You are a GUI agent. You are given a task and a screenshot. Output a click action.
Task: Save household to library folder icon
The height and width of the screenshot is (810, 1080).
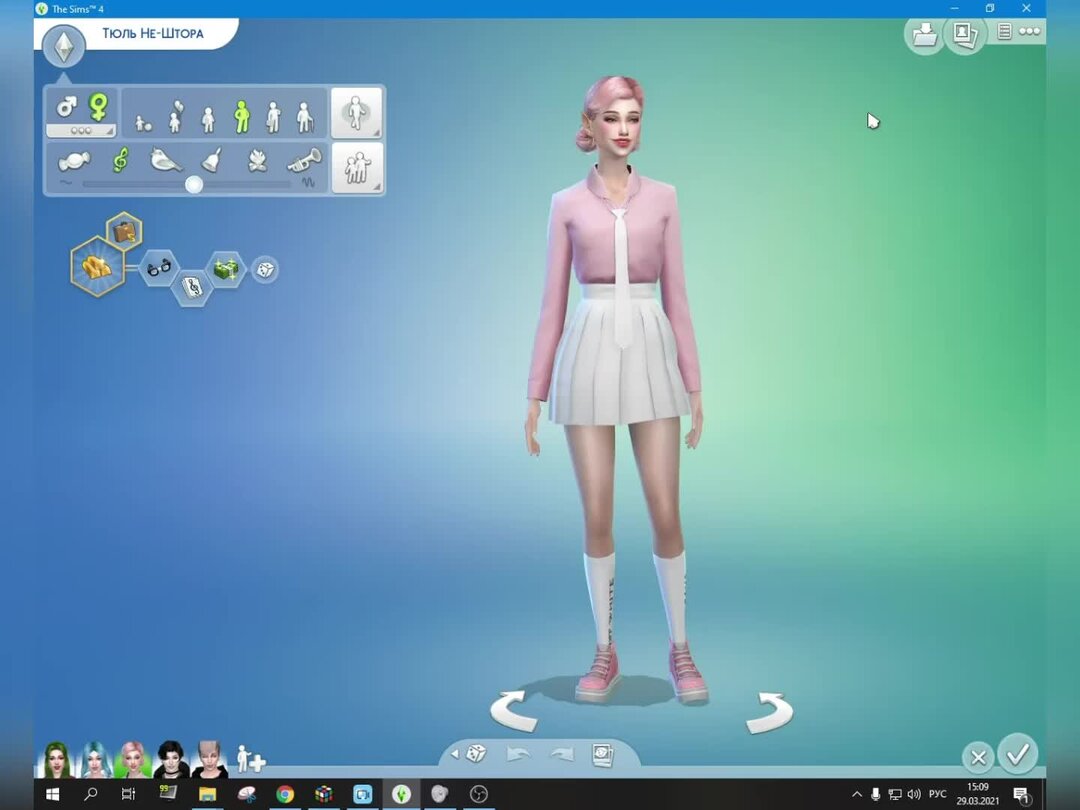(x=924, y=34)
